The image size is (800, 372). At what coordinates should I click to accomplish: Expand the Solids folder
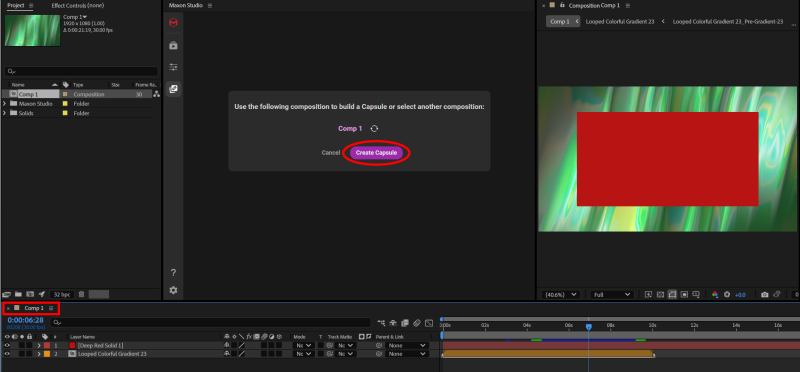(x=5, y=113)
